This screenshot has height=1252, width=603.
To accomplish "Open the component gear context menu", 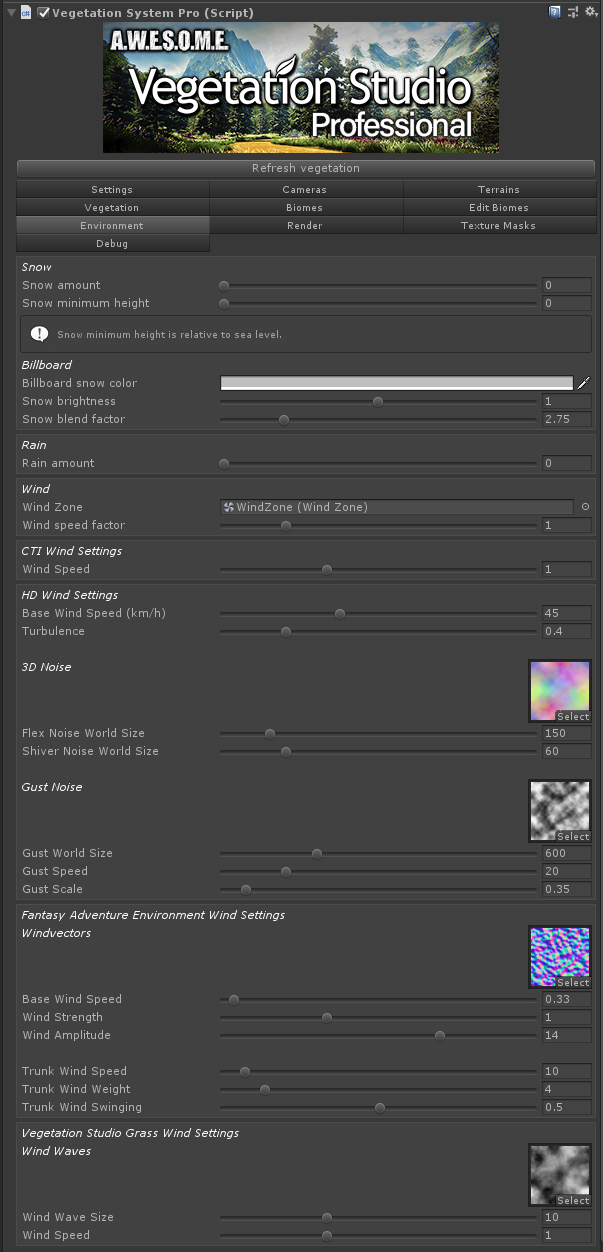I will (x=590, y=12).
